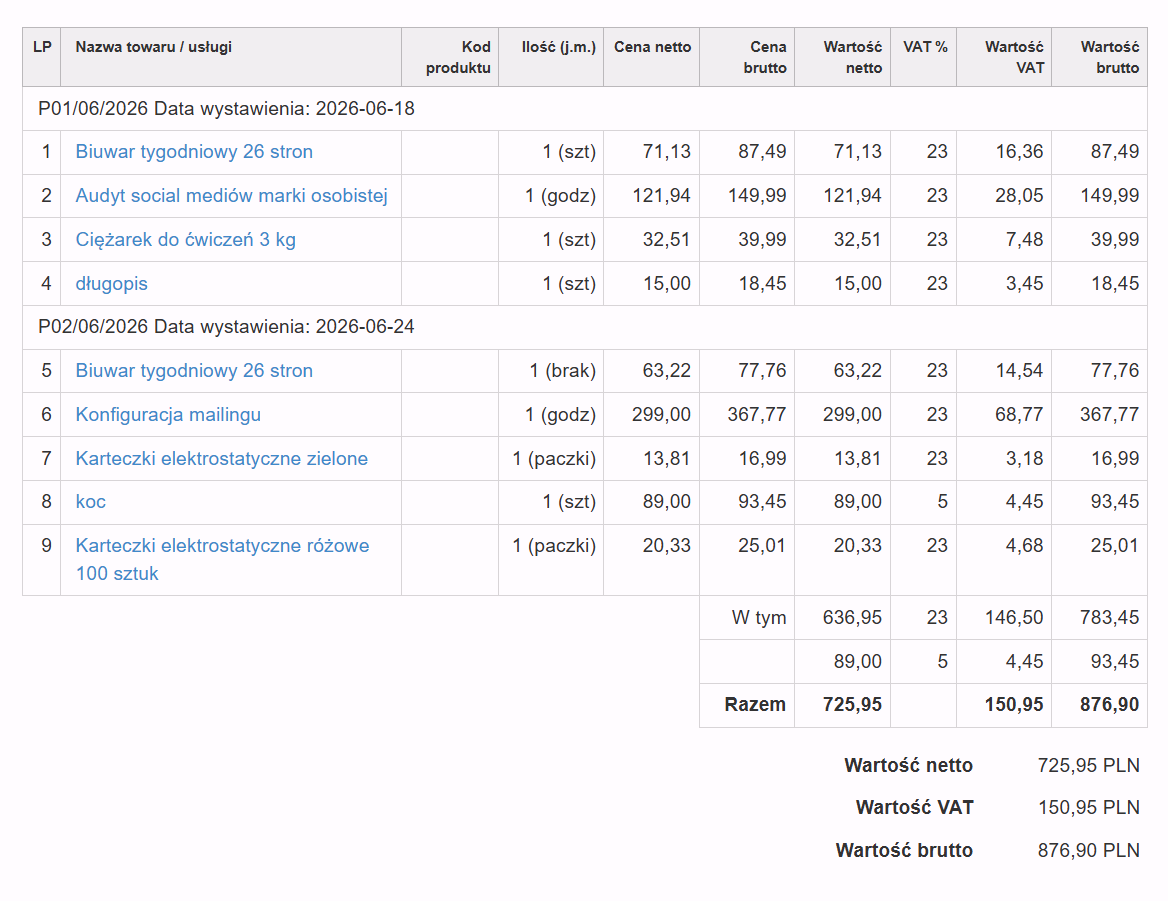Click the 5% VAT cell in koc row
Viewport: 1168px width, 901px height.
coord(942,502)
